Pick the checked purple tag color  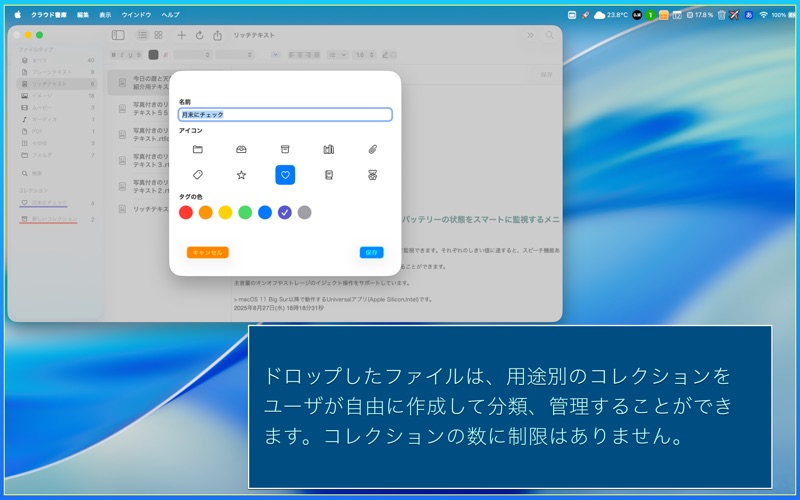[x=285, y=212]
